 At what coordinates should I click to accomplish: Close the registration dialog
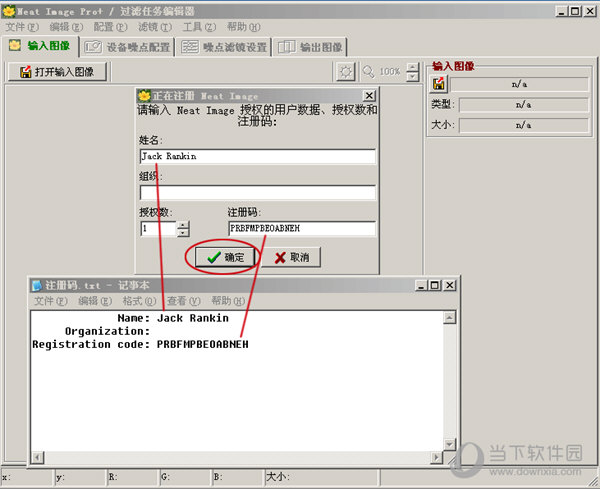click(x=369, y=96)
